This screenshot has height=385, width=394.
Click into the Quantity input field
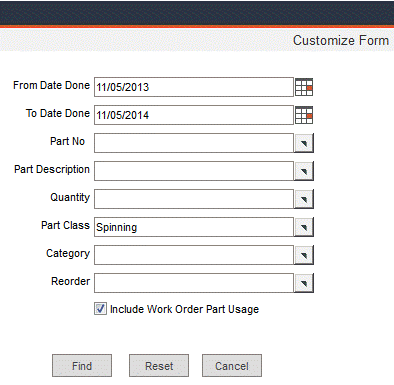(194, 199)
